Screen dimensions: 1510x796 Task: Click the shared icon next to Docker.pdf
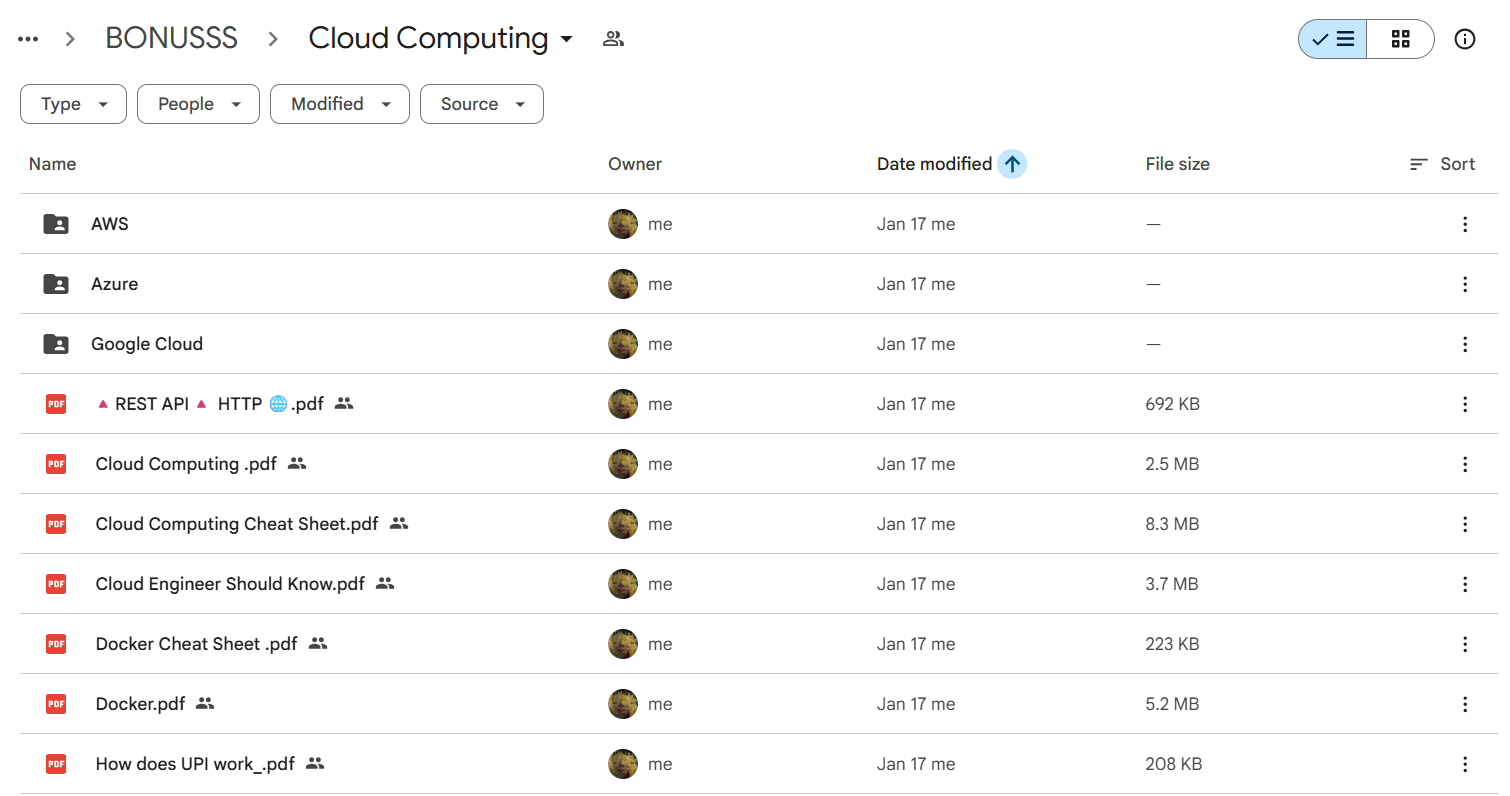(205, 704)
